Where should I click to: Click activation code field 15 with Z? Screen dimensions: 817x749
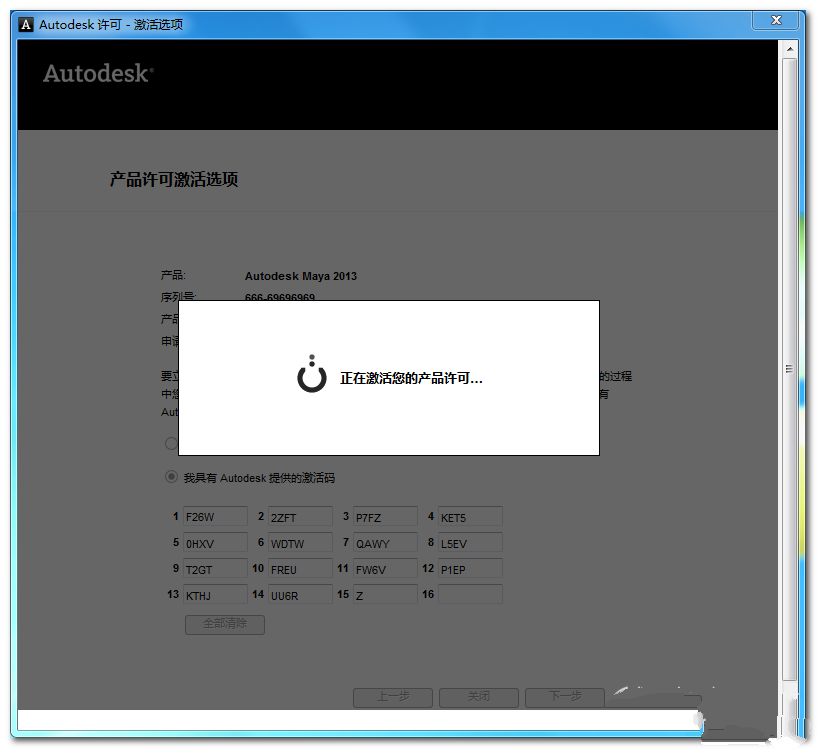[385, 594]
